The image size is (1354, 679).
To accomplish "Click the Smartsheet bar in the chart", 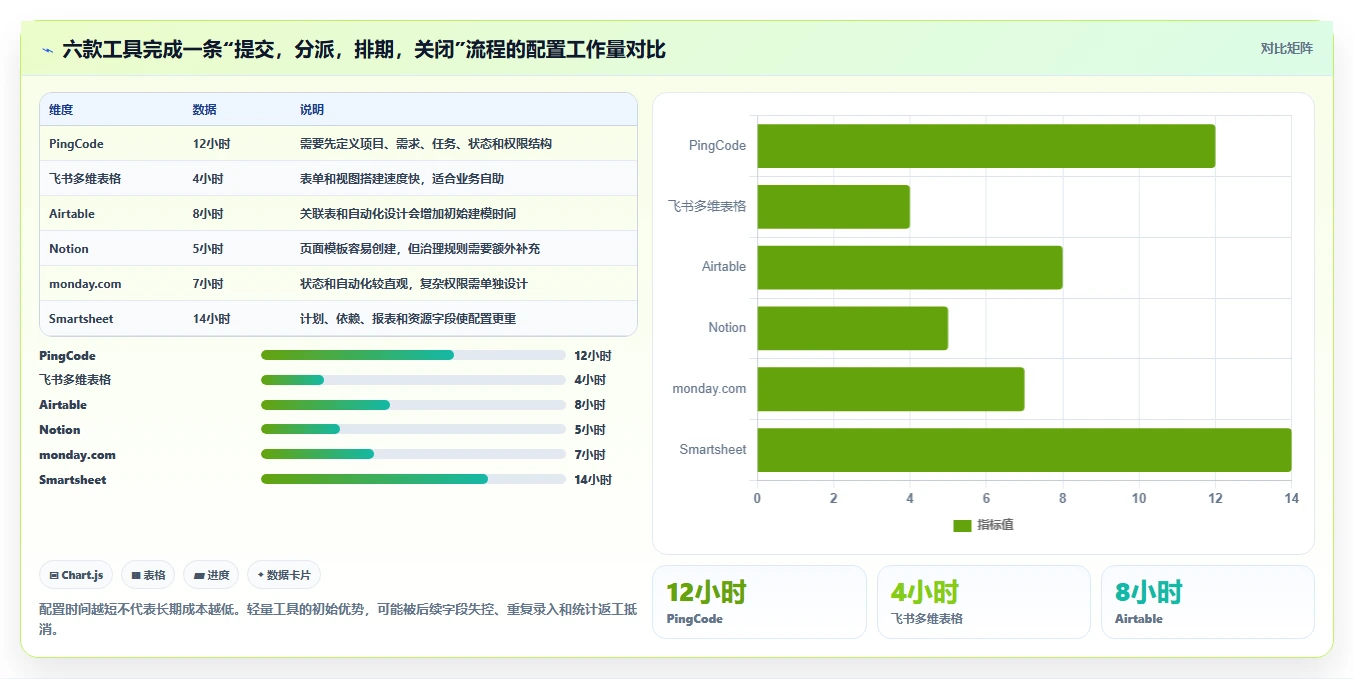I will click(x=1024, y=450).
